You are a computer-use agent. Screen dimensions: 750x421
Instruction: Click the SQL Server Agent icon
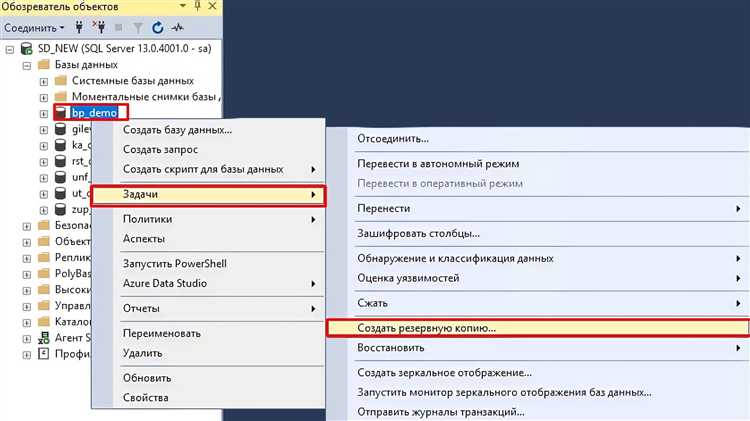click(x=43, y=337)
